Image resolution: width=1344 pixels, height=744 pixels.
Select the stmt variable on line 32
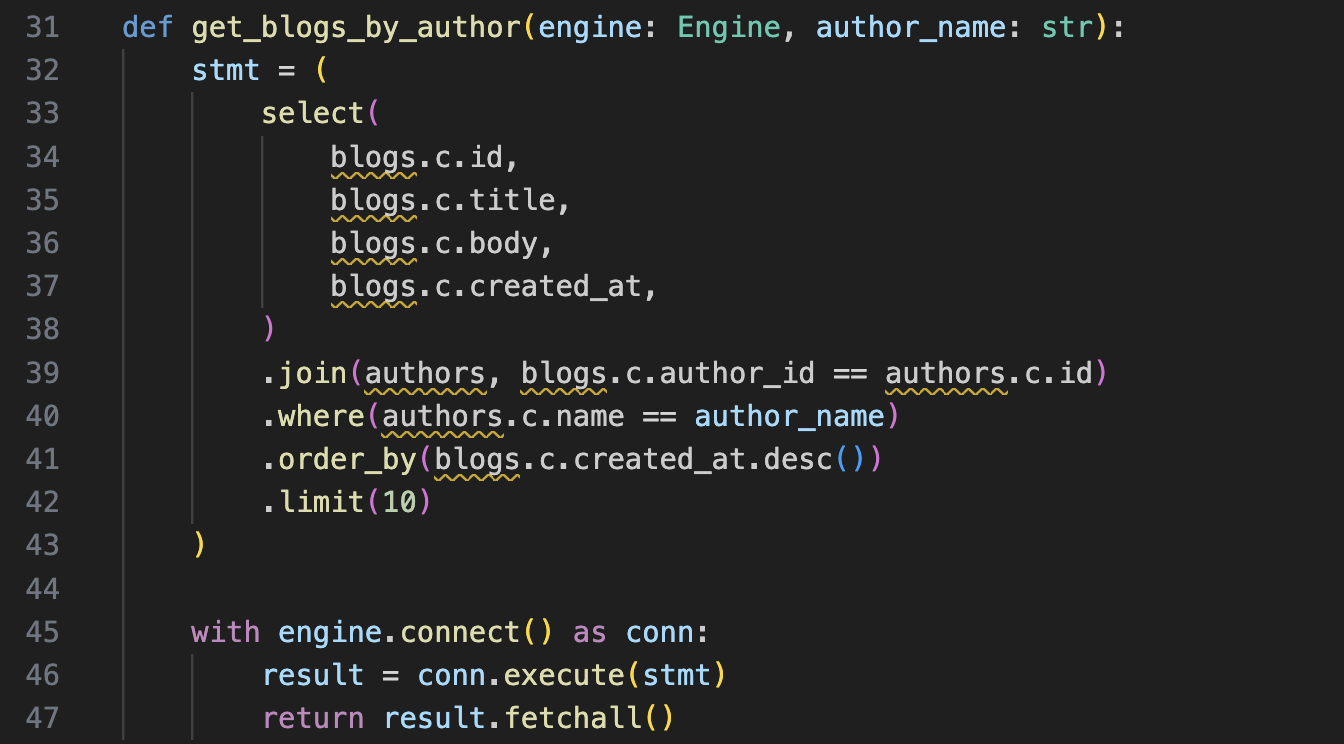[225, 70]
